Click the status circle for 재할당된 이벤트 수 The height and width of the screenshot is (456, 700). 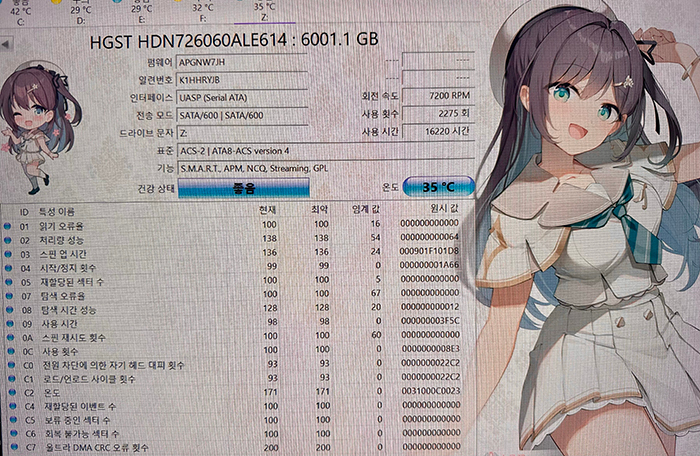pos(13,406)
